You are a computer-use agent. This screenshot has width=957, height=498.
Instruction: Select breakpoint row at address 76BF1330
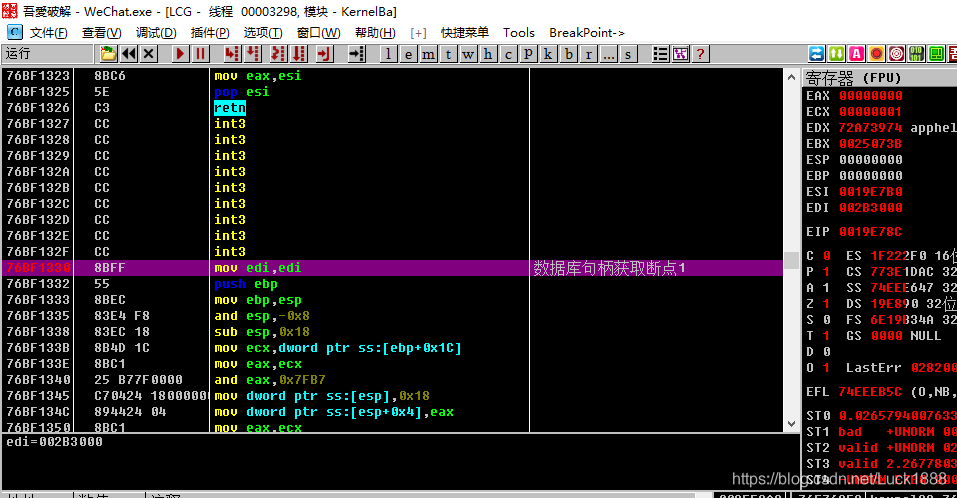tap(392, 268)
